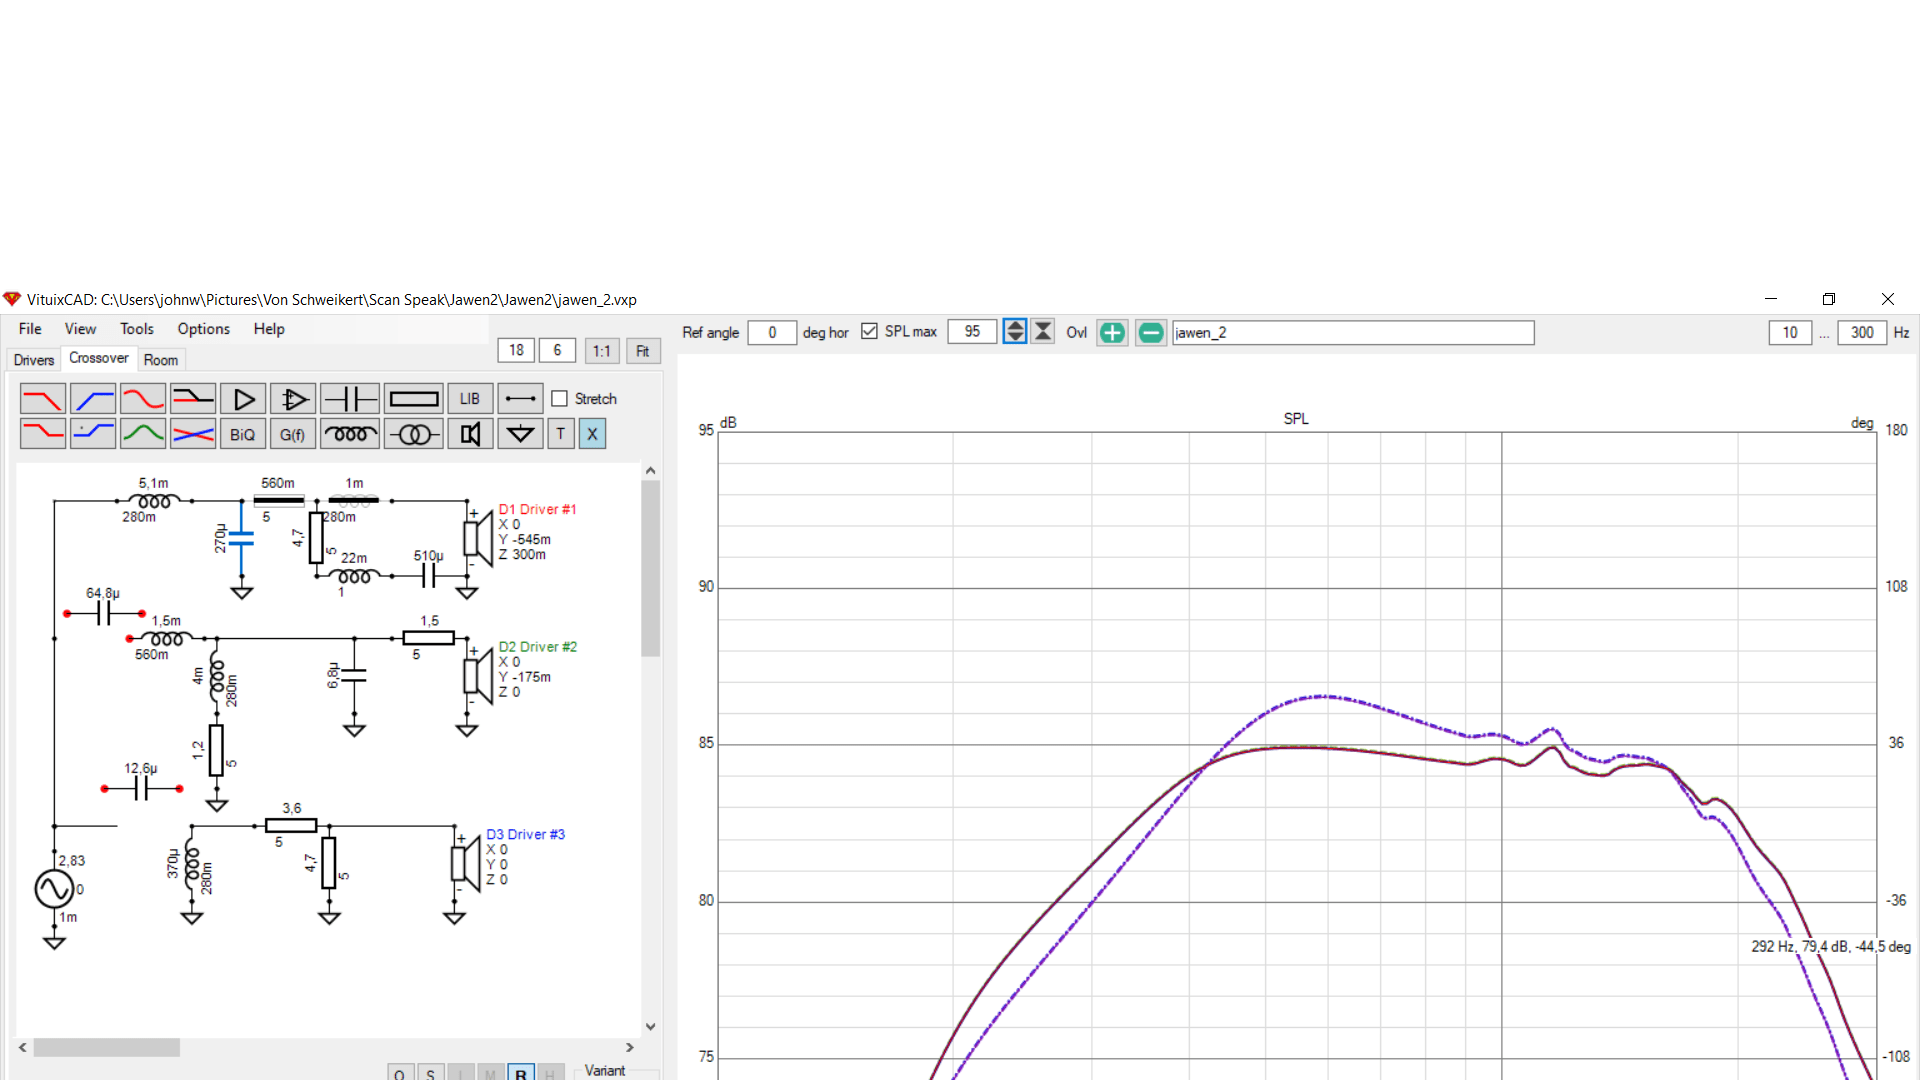Screen dimensions: 1920x1080
Task: Open the Options menu
Action: click(204, 329)
